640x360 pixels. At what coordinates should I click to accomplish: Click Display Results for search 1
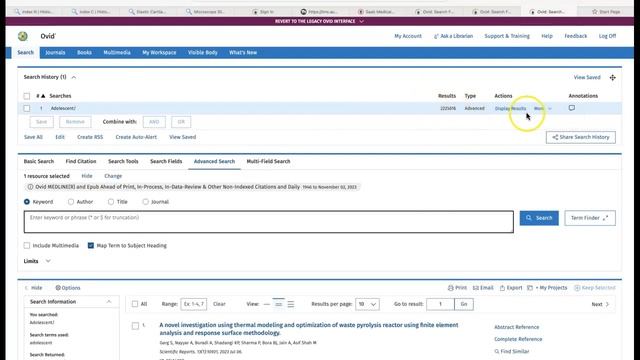click(x=510, y=109)
